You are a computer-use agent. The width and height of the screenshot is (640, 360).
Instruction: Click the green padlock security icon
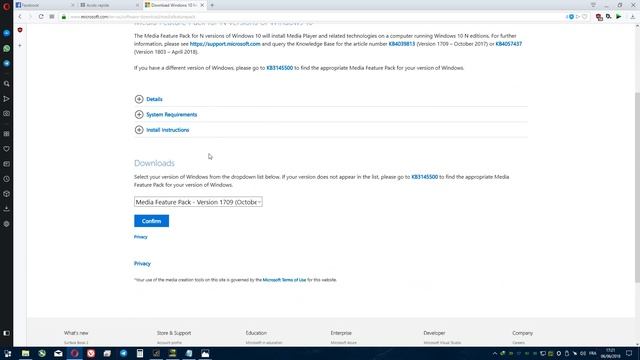[x=64, y=17]
